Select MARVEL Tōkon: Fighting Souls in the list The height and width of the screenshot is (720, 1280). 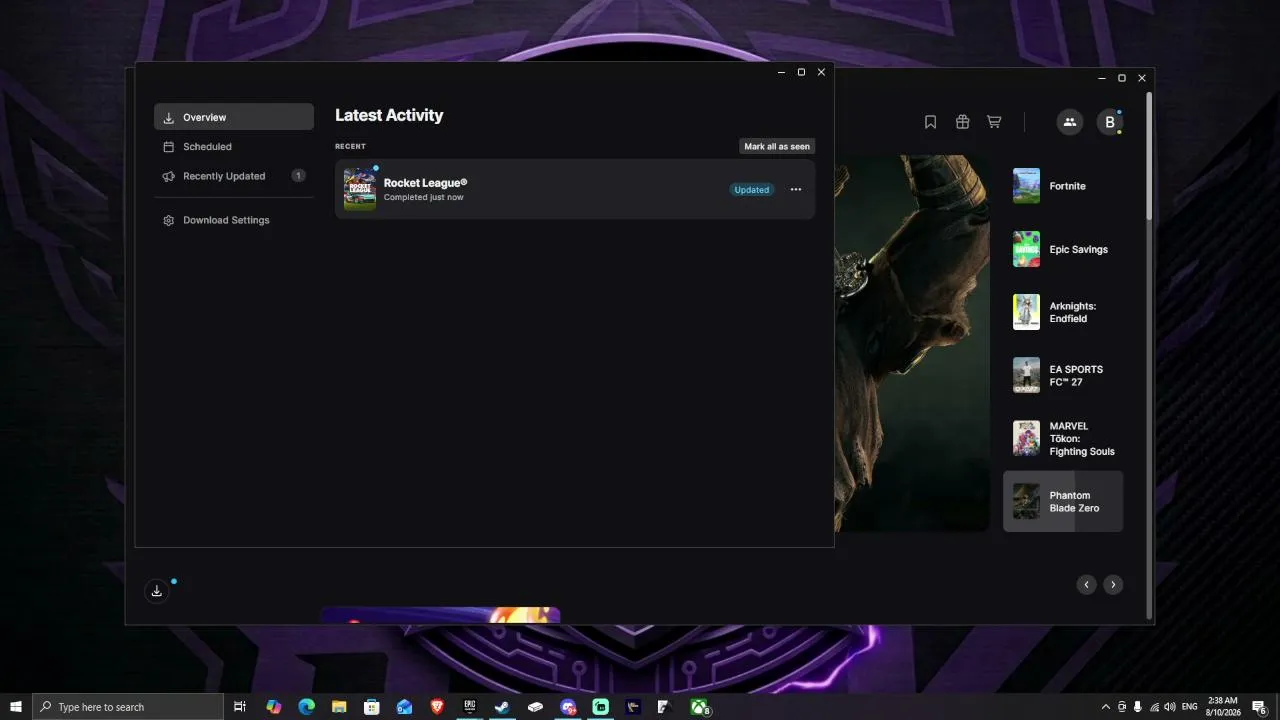click(x=1063, y=438)
